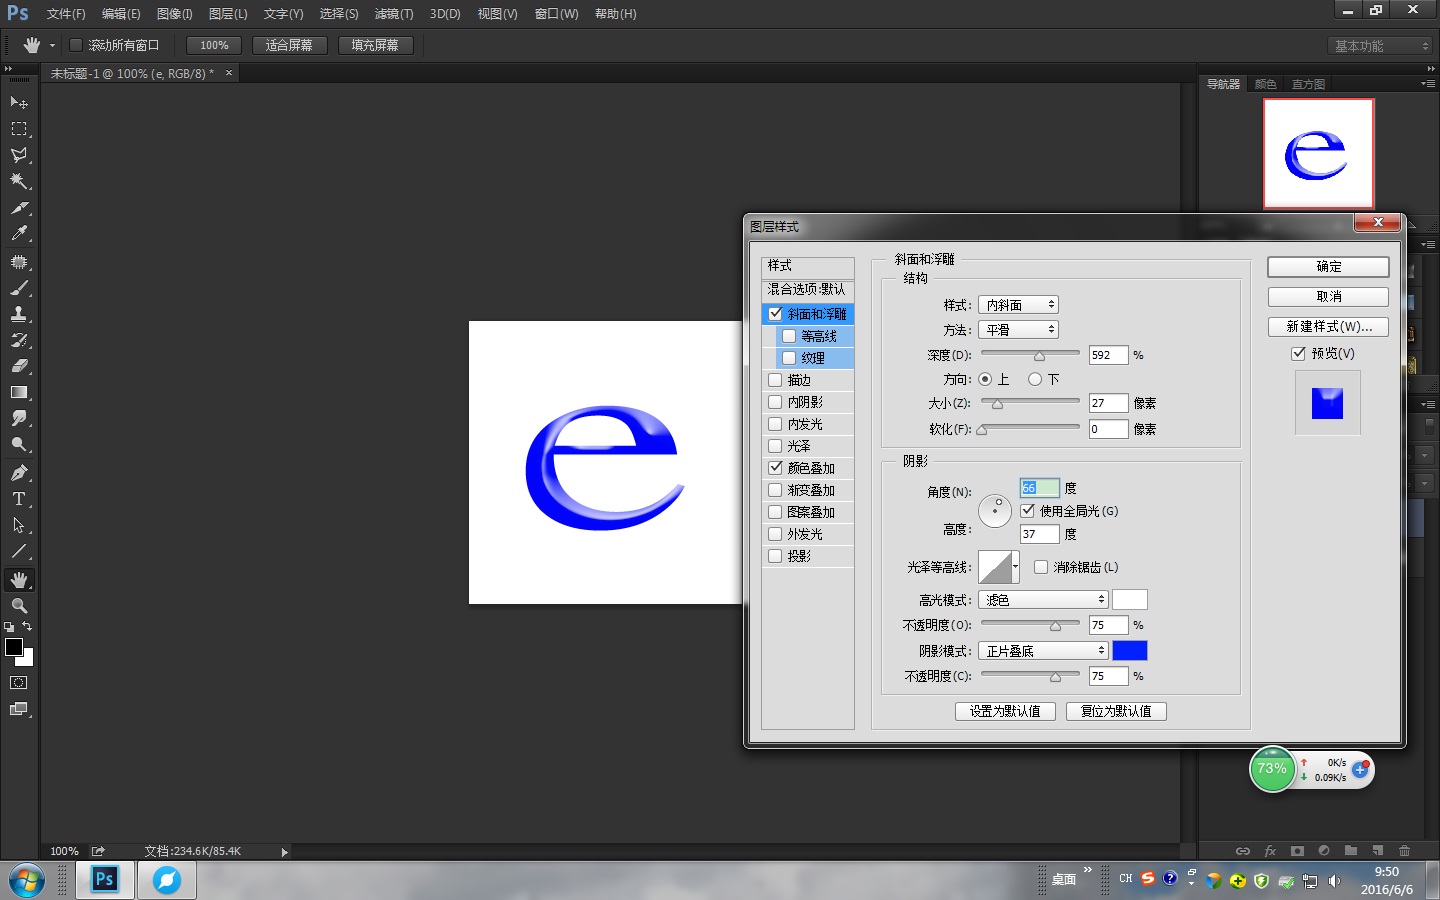Select the 下 direction radio button
This screenshot has width=1440, height=900.
click(1035, 380)
